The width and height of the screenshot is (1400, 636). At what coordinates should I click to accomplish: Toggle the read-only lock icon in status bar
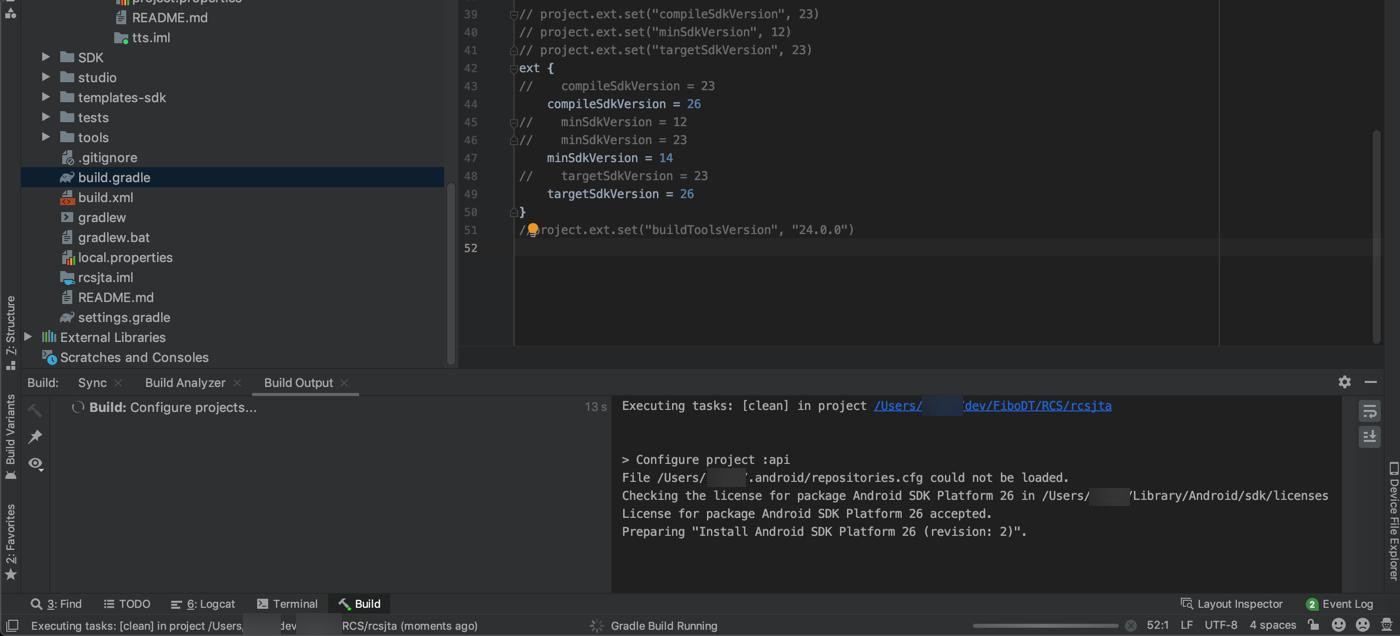pos(1314,626)
